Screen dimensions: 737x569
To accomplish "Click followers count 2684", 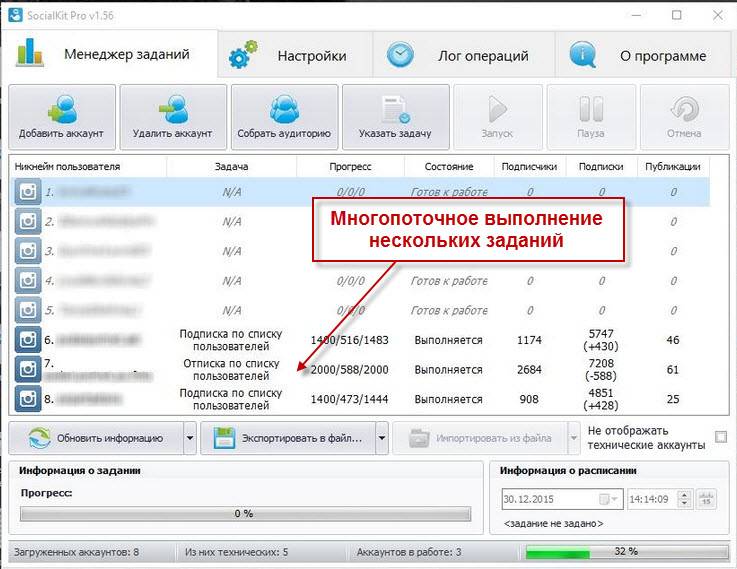I will click(529, 369).
